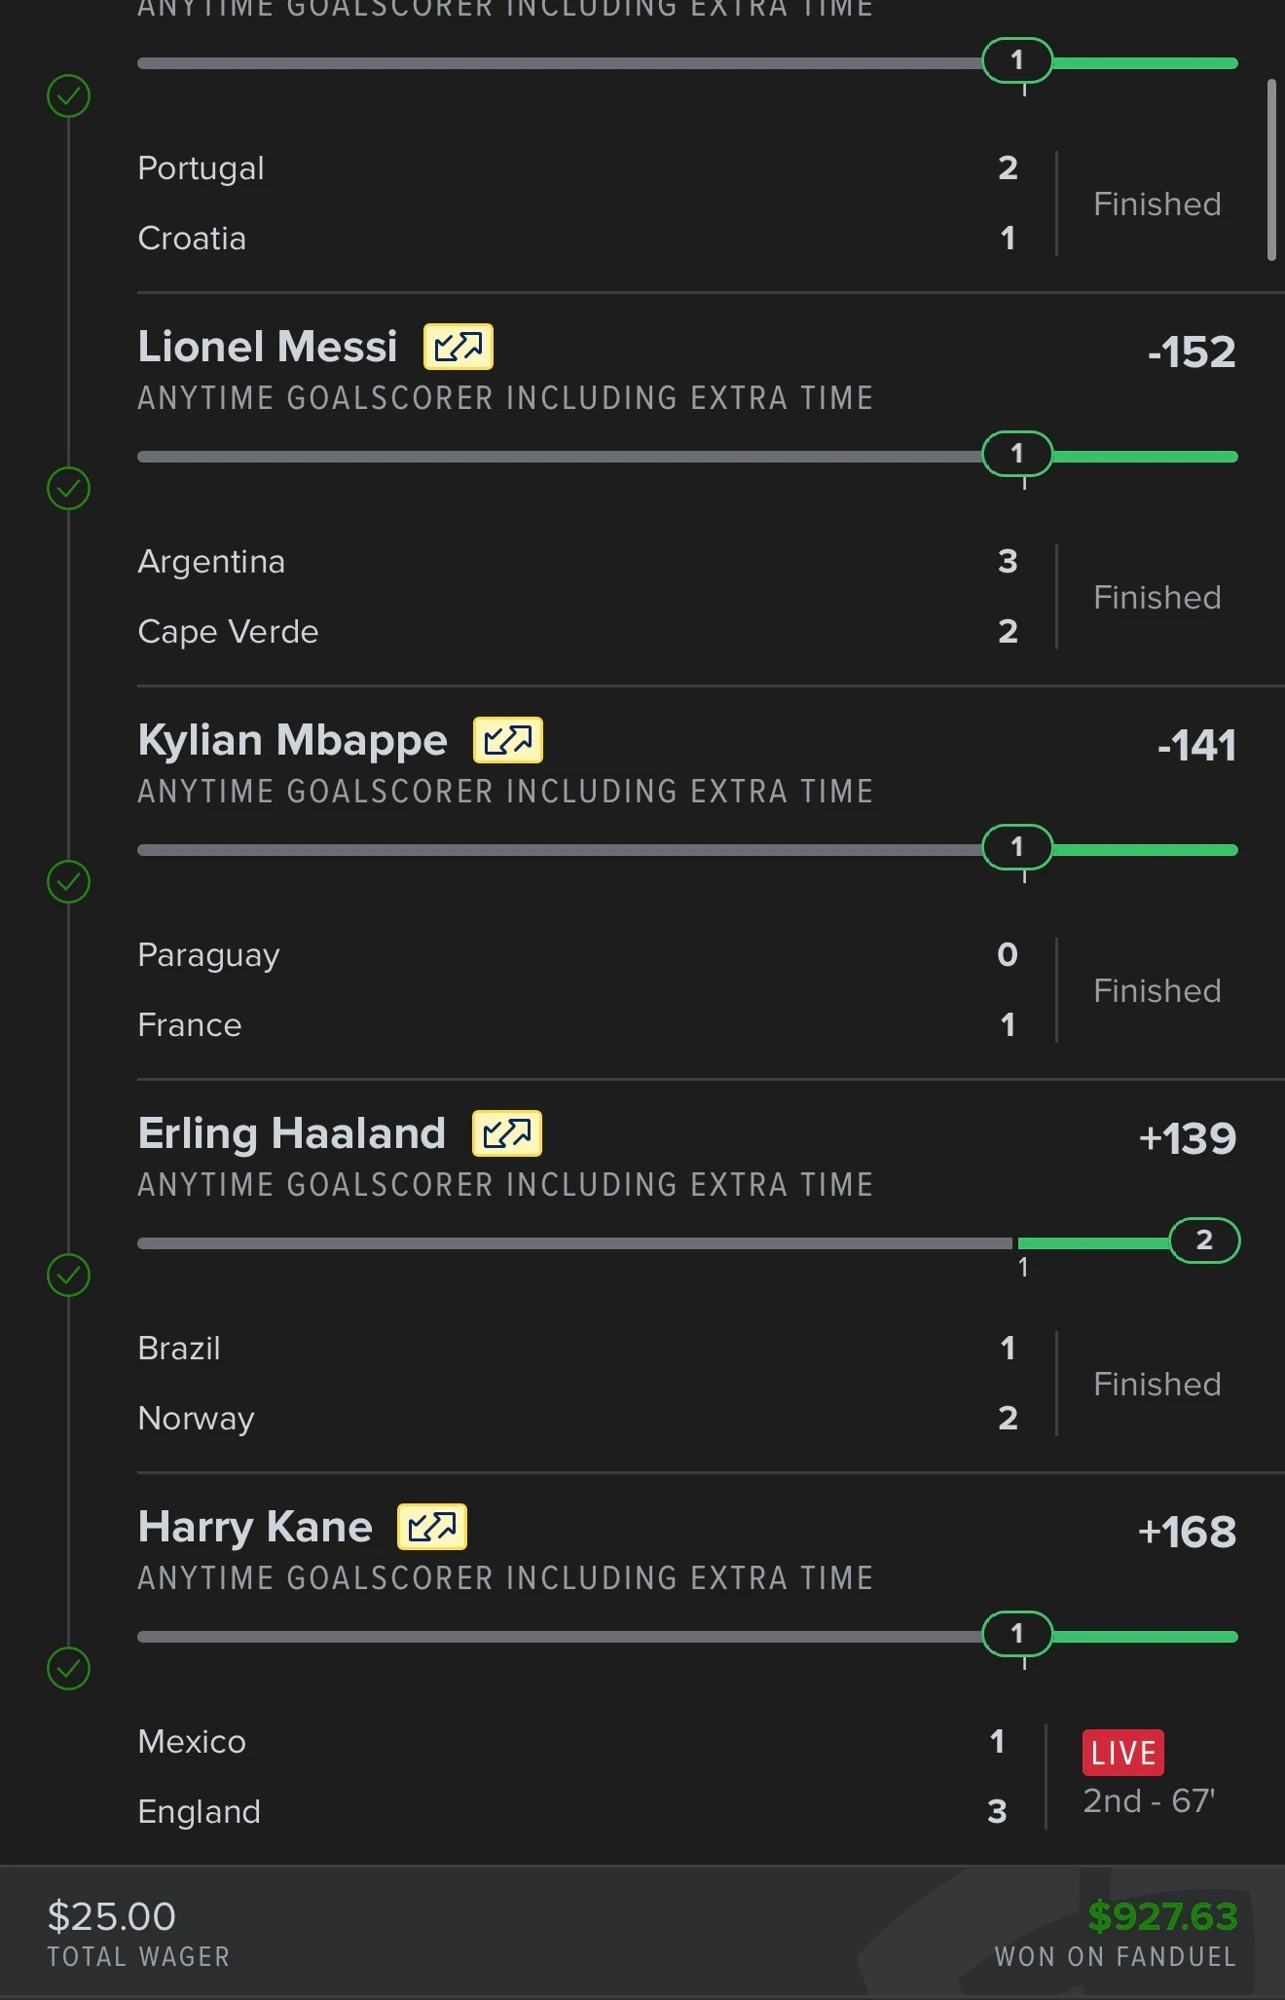Tap Mbappe's goal progress marker showing 1
This screenshot has height=2000, width=1285.
point(1017,847)
